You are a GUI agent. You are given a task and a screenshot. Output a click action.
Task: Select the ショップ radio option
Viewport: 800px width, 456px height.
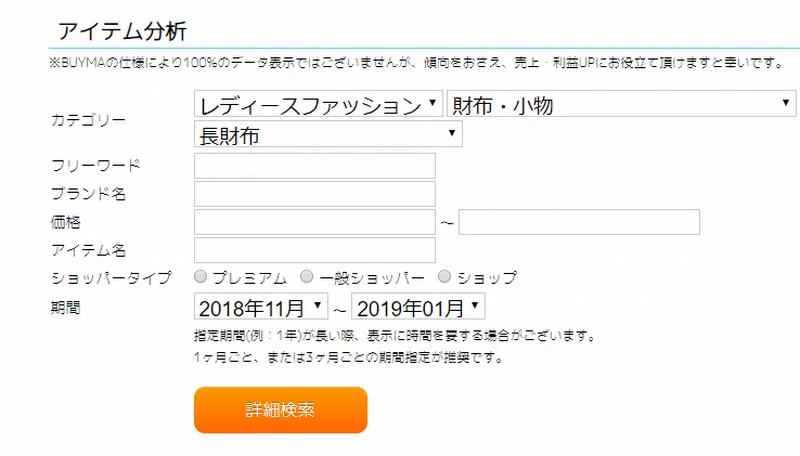click(x=445, y=277)
